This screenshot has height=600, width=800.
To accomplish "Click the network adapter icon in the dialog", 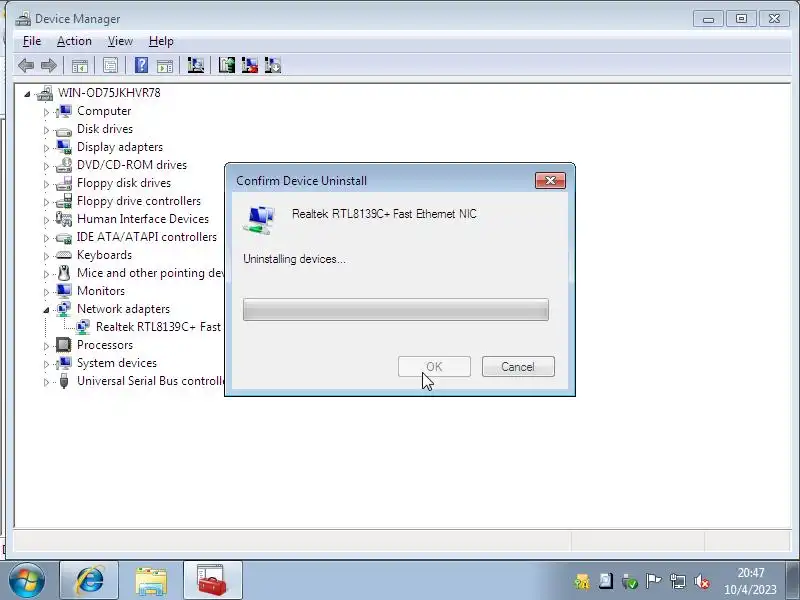I will pos(260,220).
